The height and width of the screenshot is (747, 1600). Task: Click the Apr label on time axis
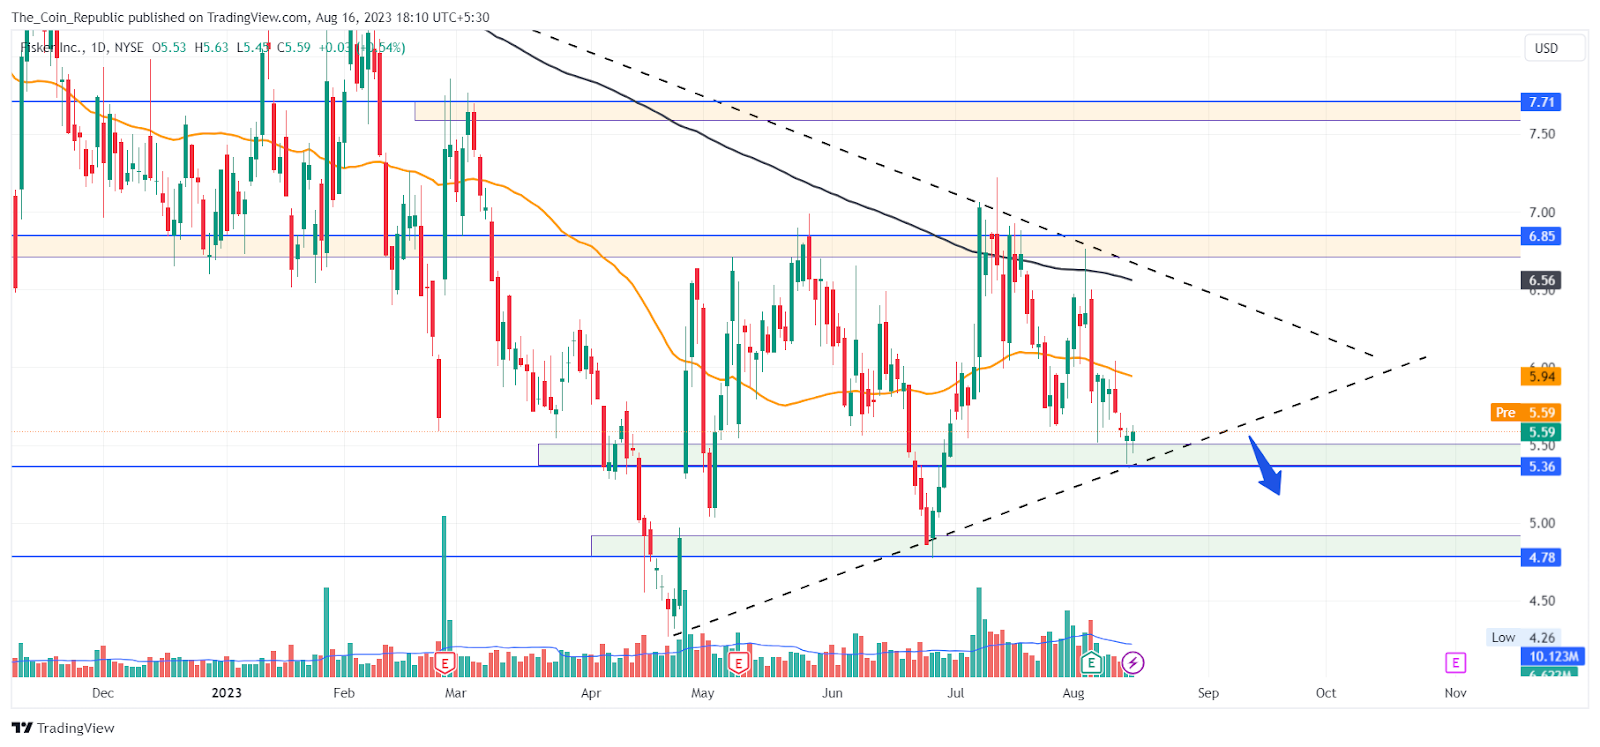click(591, 693)
